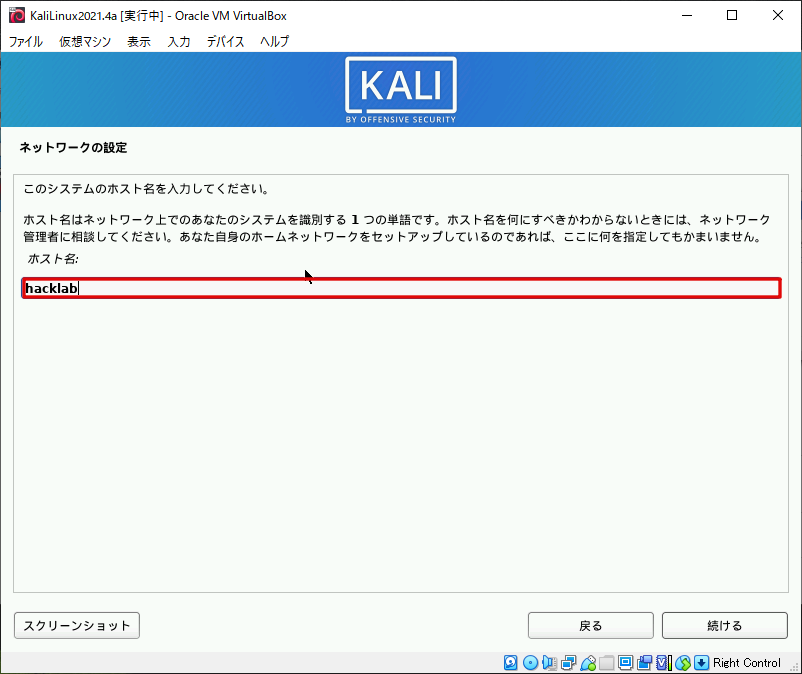Open the 仮想マシン menu

coord(85,41)
